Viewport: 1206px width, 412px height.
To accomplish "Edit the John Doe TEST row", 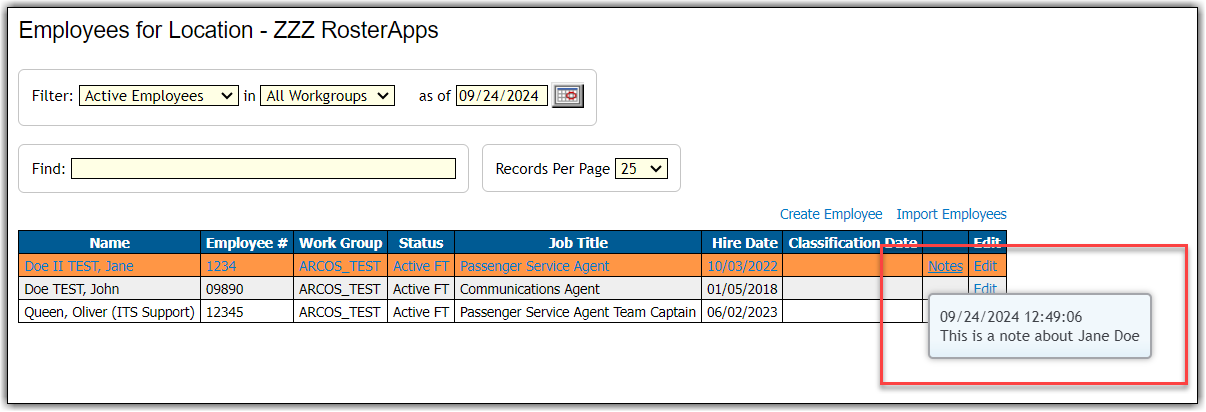I will (x=985, y=289).
